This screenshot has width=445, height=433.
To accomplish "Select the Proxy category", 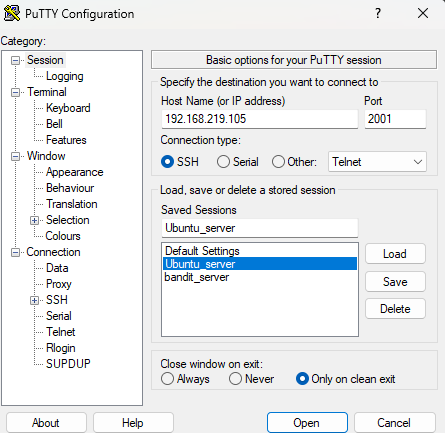I will tap(59, 284).
